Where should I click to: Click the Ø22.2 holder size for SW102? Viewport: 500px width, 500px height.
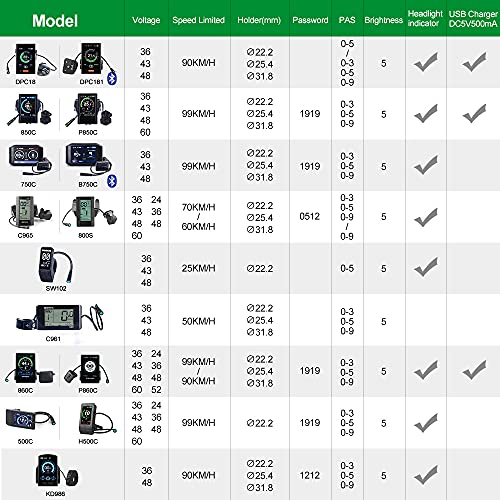pyautogui.click(x=260, y=268)
